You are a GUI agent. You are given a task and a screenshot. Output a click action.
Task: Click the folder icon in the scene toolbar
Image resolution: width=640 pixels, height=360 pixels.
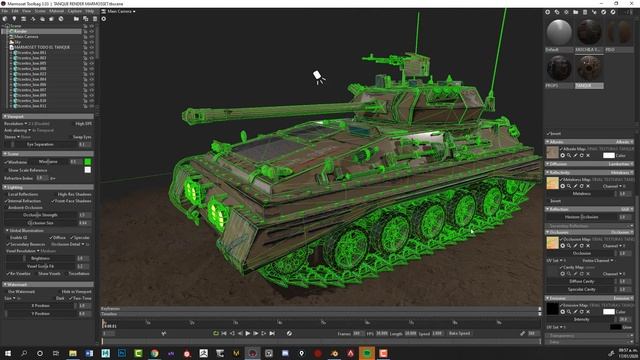pyautogui.click(x=76, y=19)
